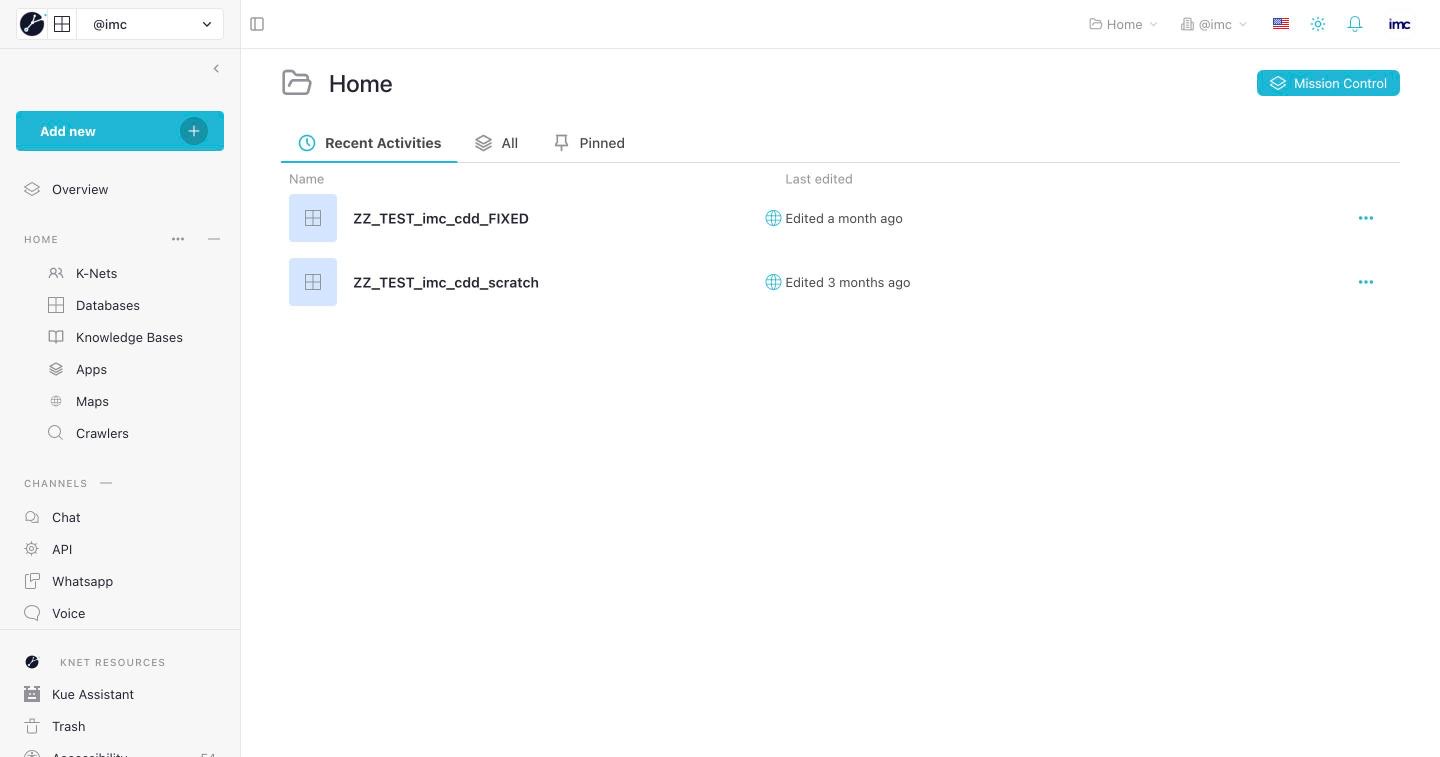Open ZZ_TEST_imc_cdd_FIXED database
This screenshot has height=757, width=1440.
[x=441, y=218]
